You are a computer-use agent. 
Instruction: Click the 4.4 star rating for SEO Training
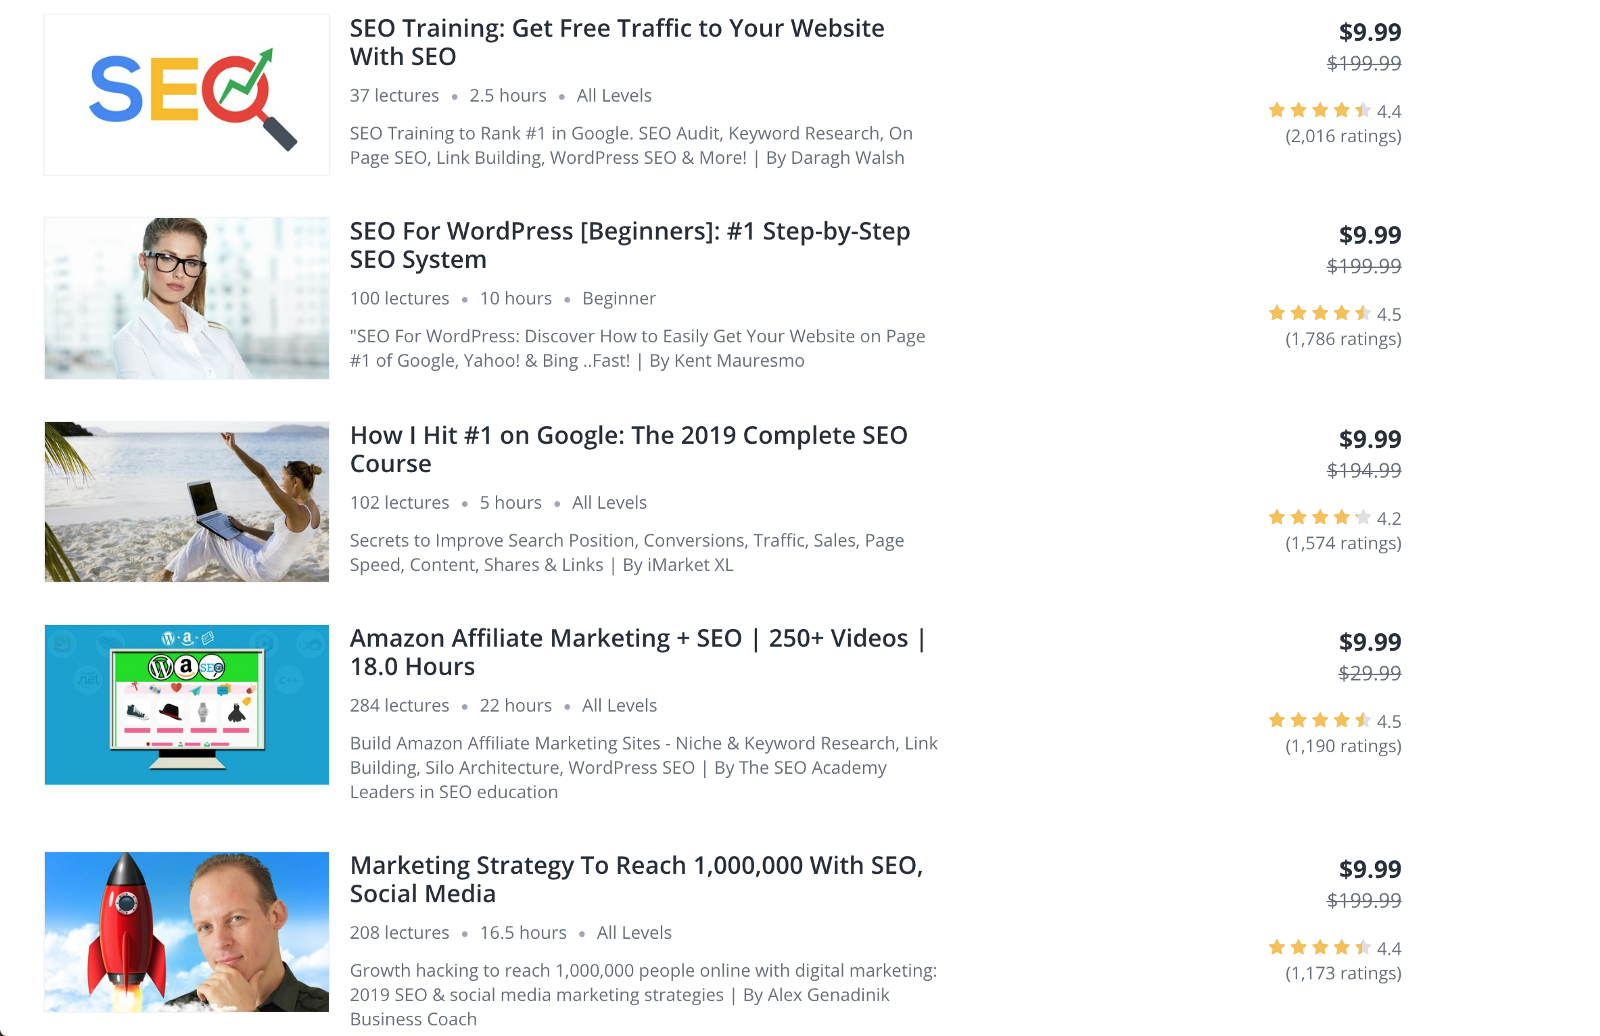pyautogui.click(x=1320, y=111)
